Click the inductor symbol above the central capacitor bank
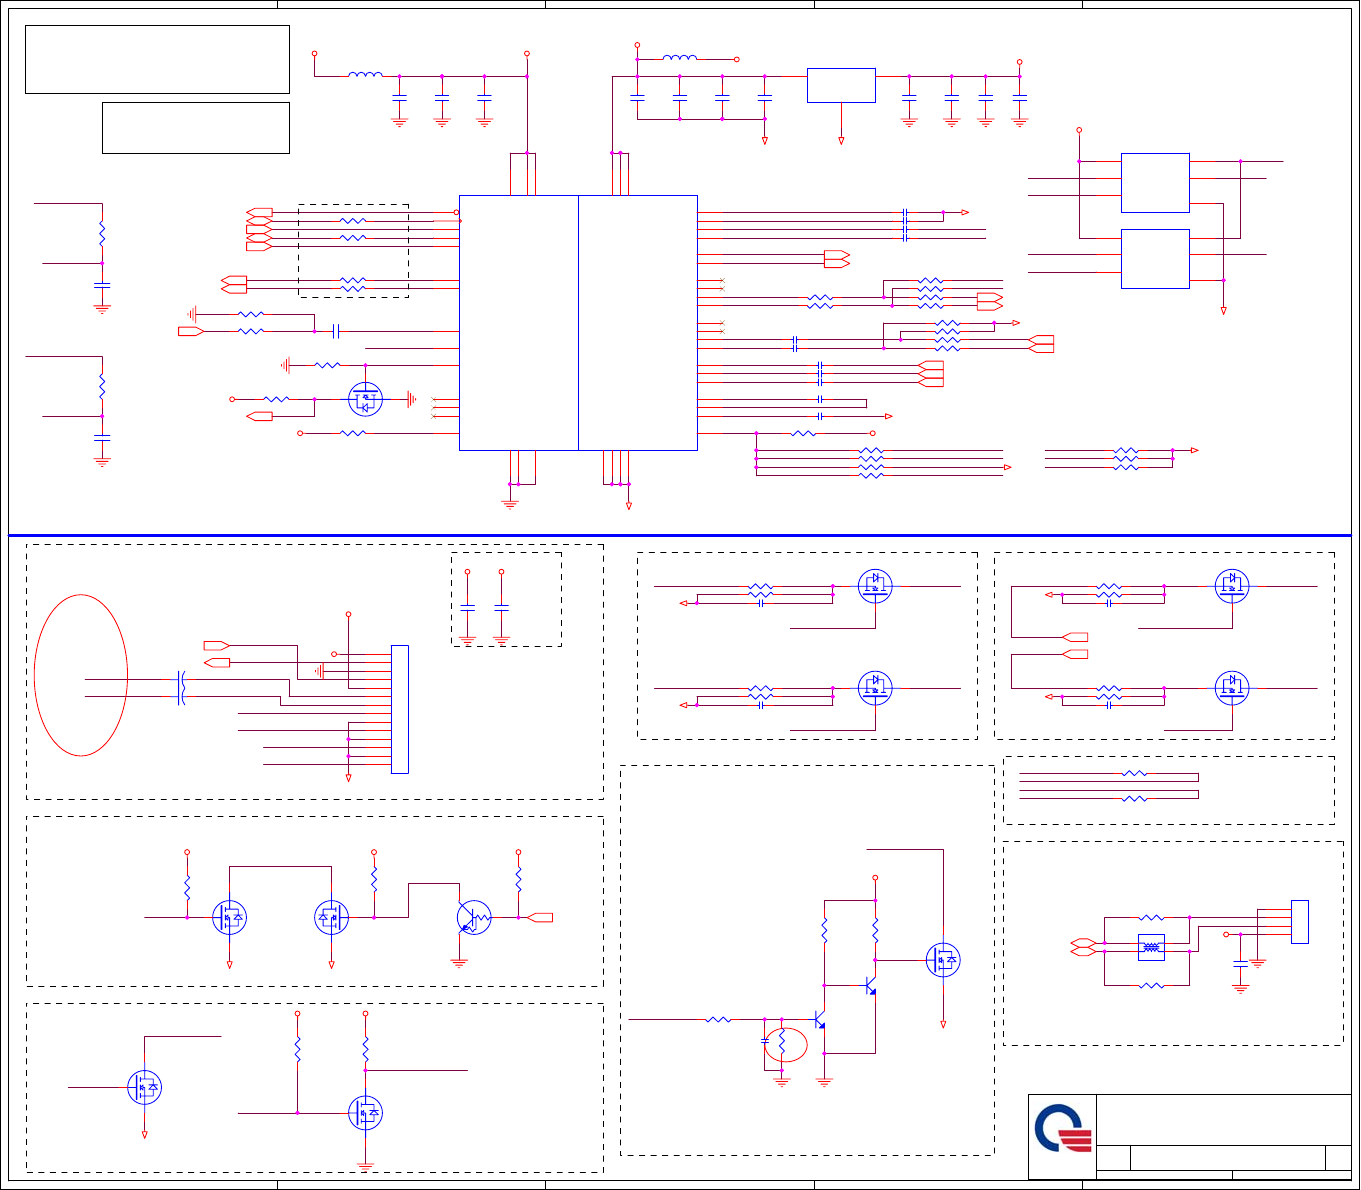Viewport: 1361px width, 1190px height. (680, 58)
